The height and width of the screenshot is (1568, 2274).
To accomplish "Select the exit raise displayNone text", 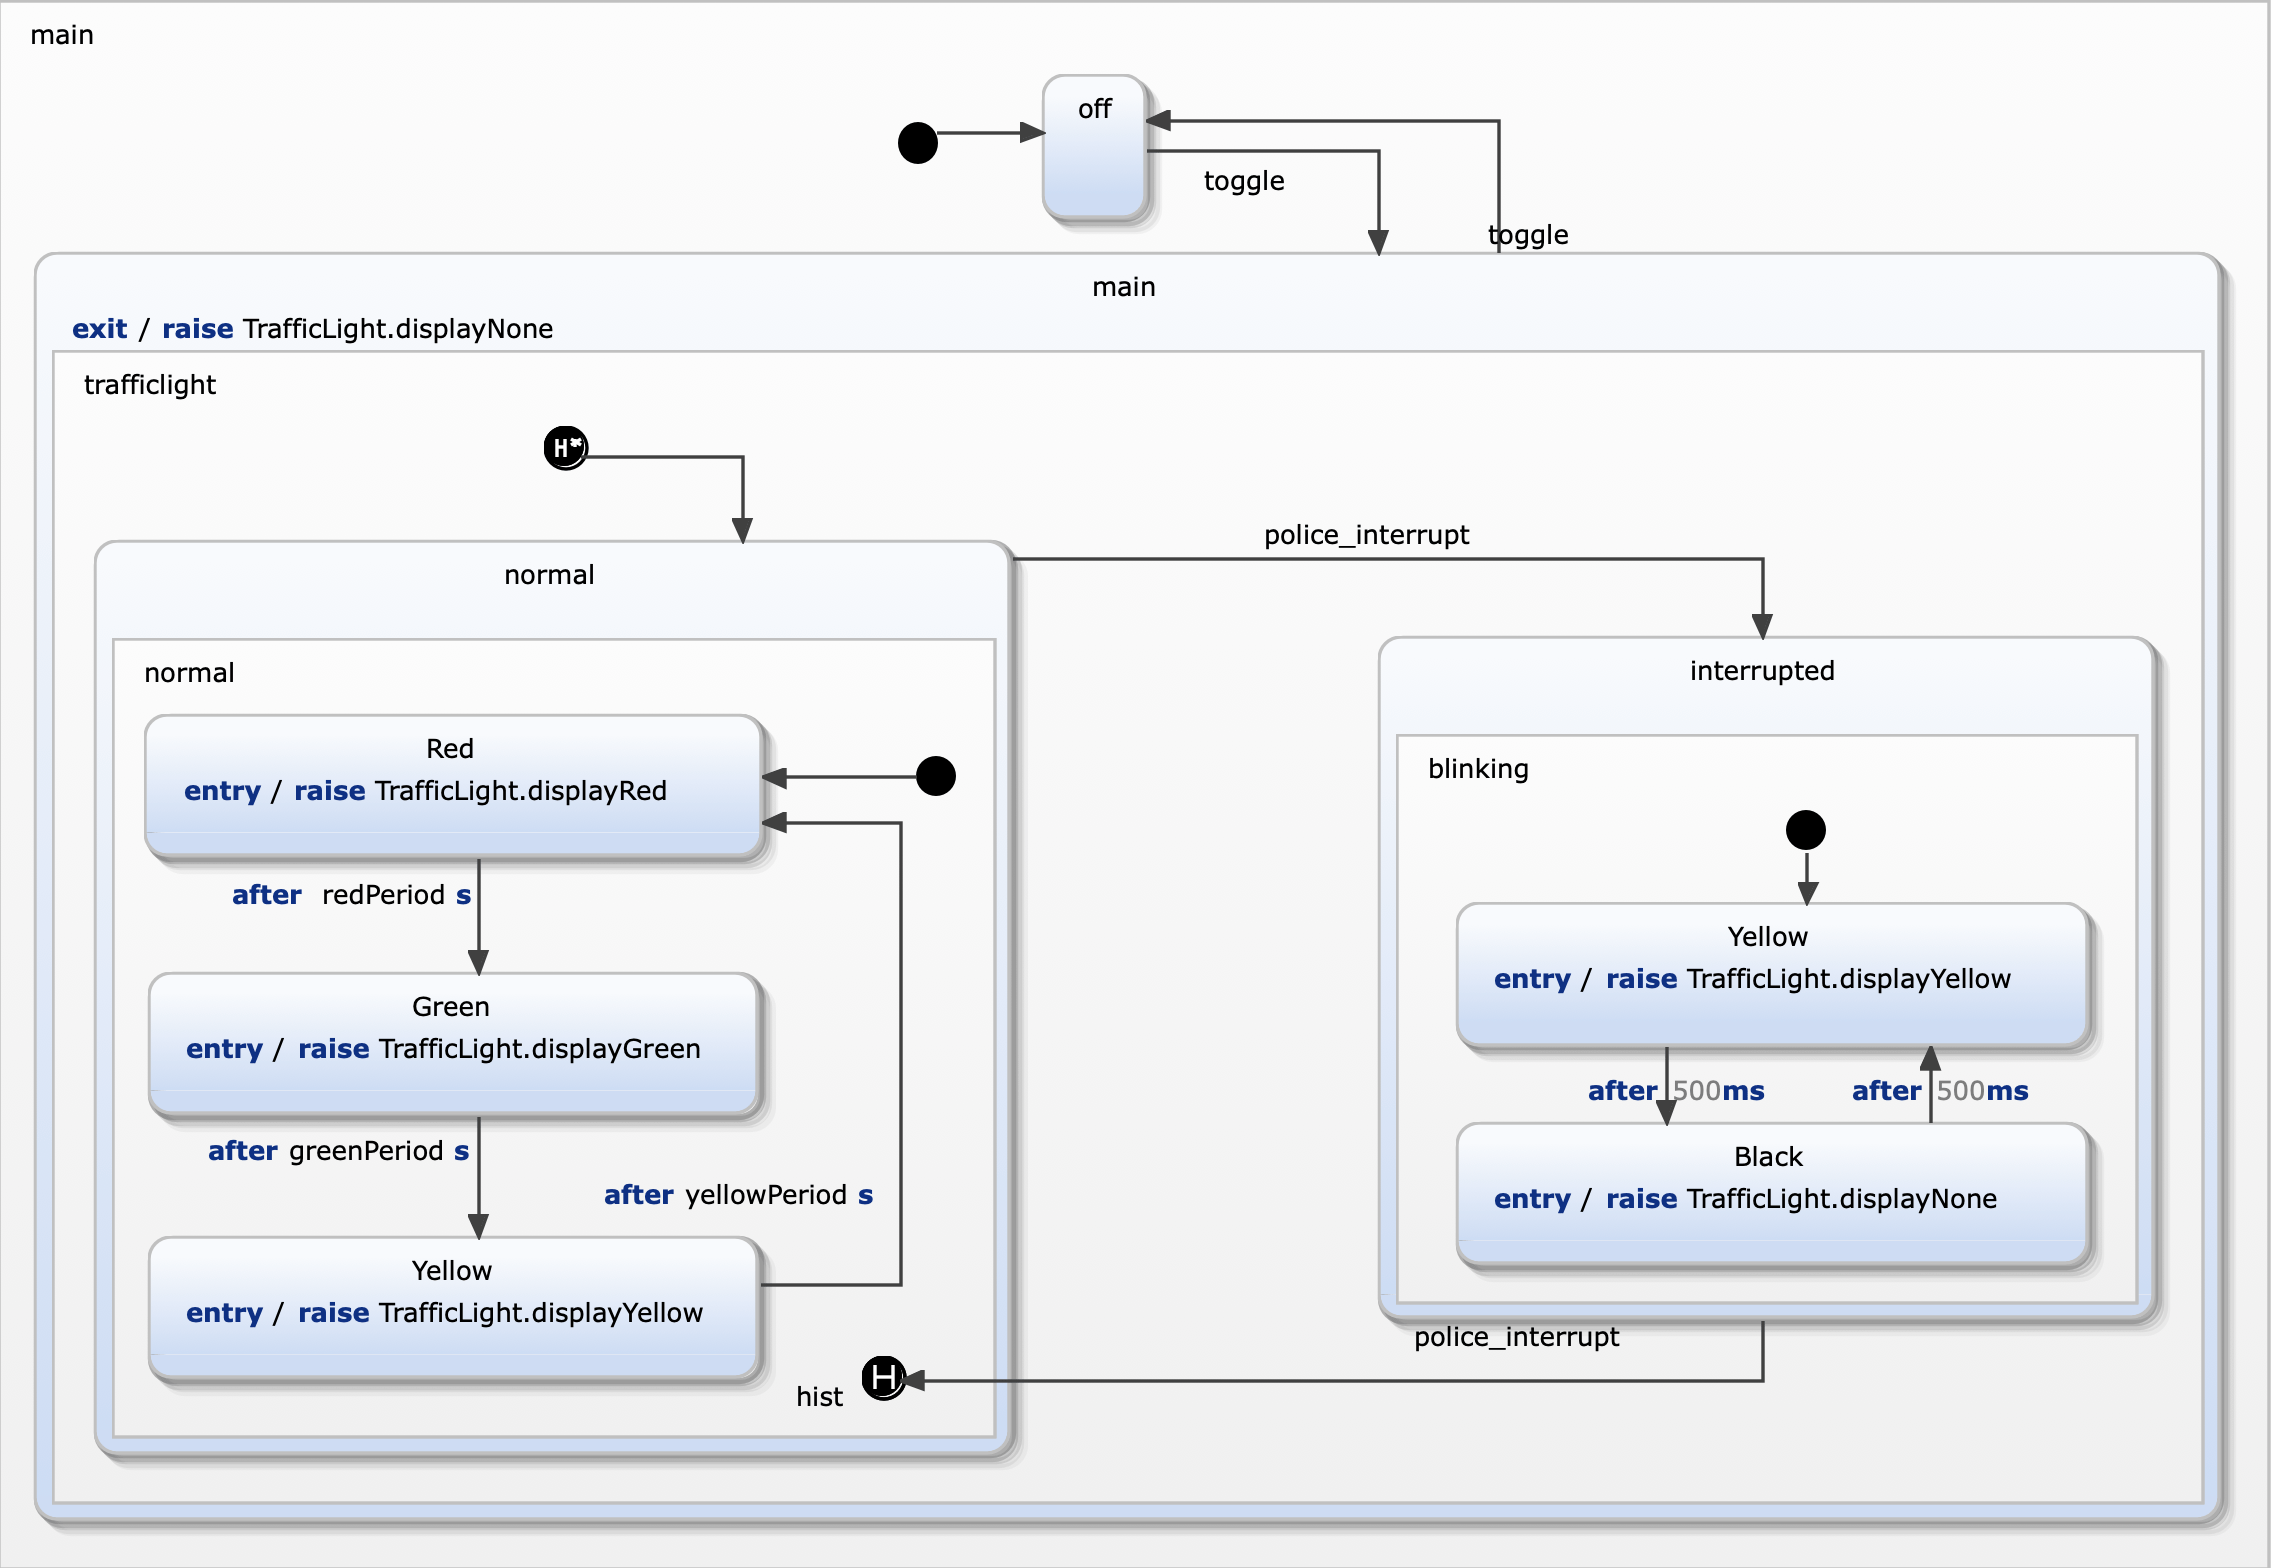I will pos(312,329).
